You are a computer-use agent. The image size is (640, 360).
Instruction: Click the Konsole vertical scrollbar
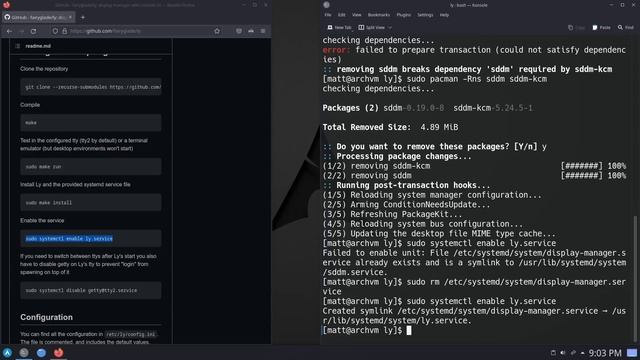635,278
